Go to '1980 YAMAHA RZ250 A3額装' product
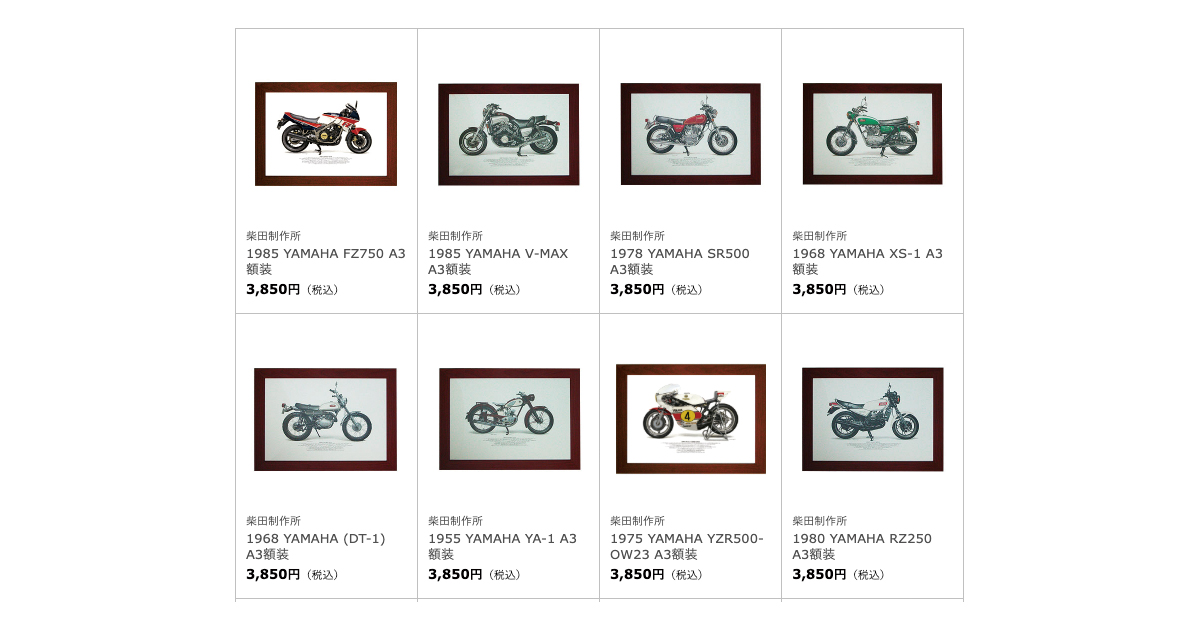 click(x=862, y=546)
